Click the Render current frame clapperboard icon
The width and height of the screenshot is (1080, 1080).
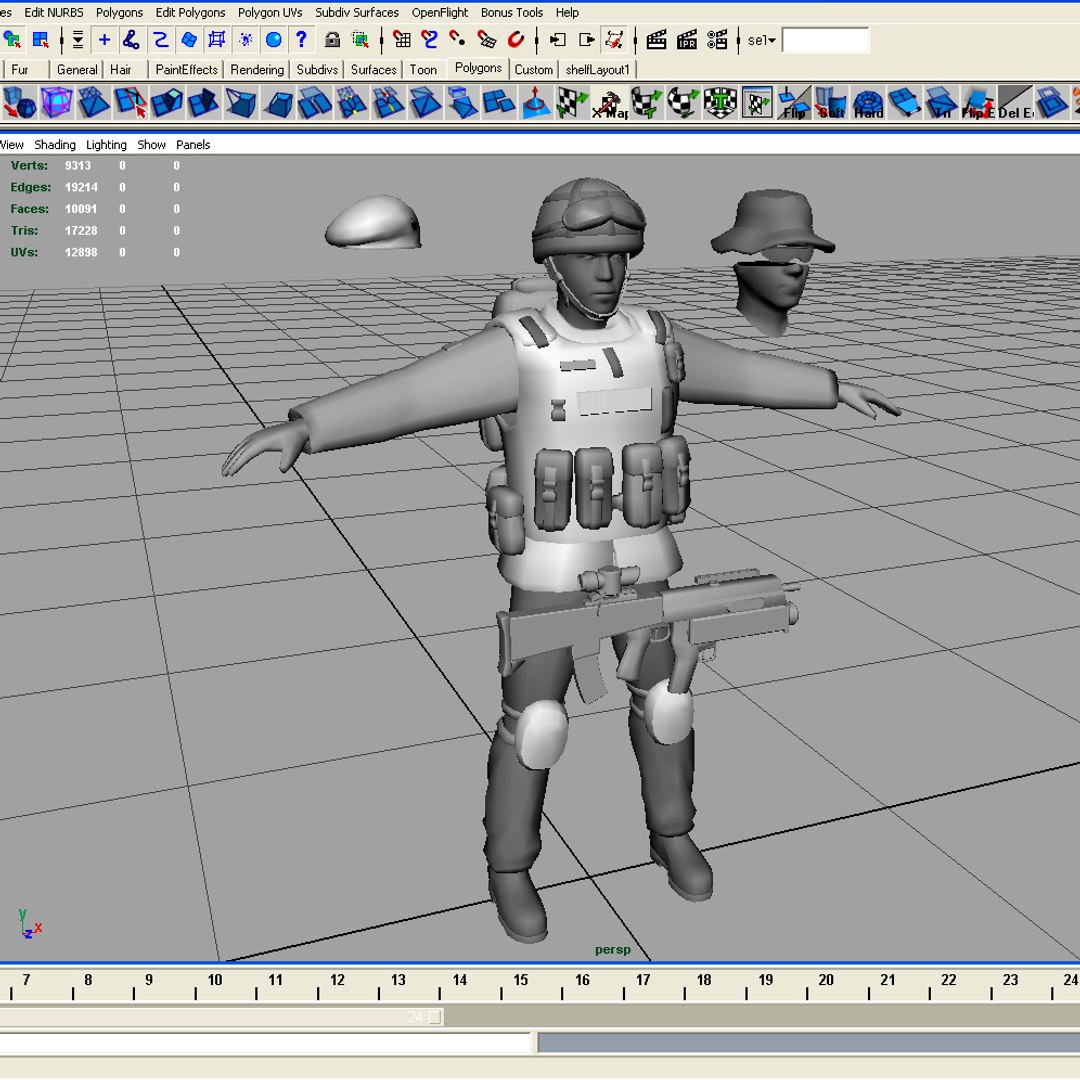656,40
